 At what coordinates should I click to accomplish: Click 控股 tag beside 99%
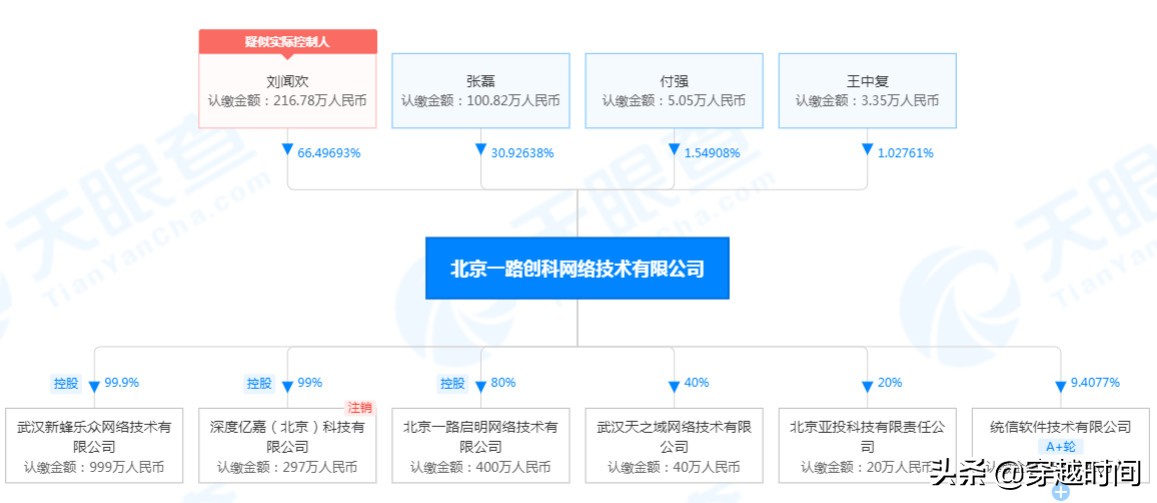(x=260, y=384)
